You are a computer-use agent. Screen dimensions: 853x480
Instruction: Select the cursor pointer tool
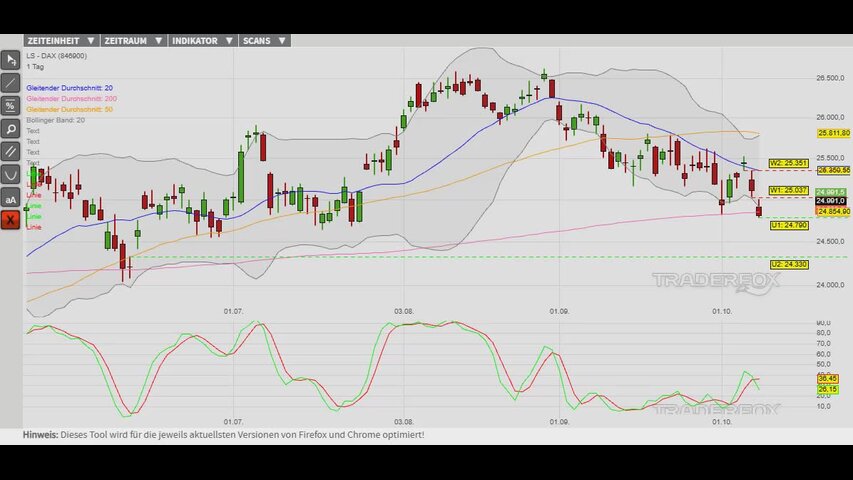point(10,60)
